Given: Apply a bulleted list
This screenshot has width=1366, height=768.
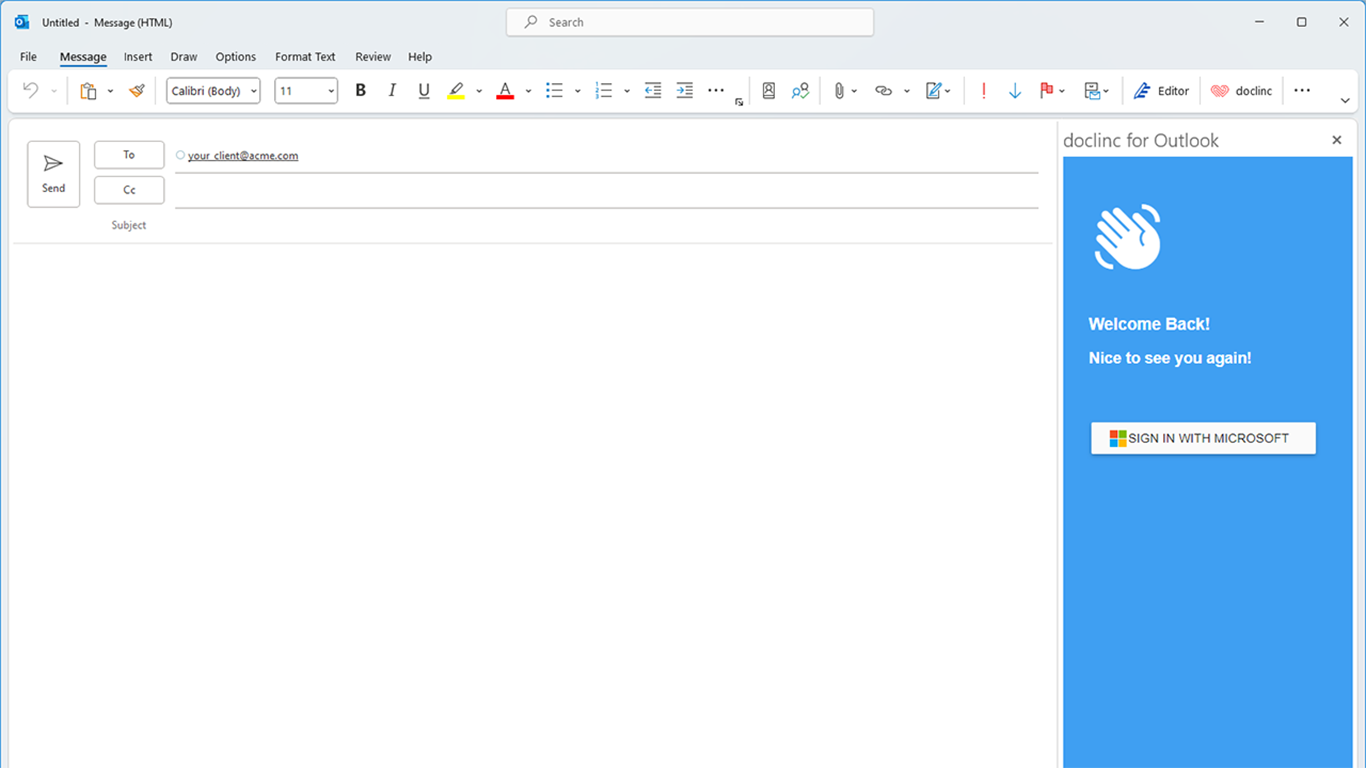Looking at the screenshot, I should pos(554,91).
